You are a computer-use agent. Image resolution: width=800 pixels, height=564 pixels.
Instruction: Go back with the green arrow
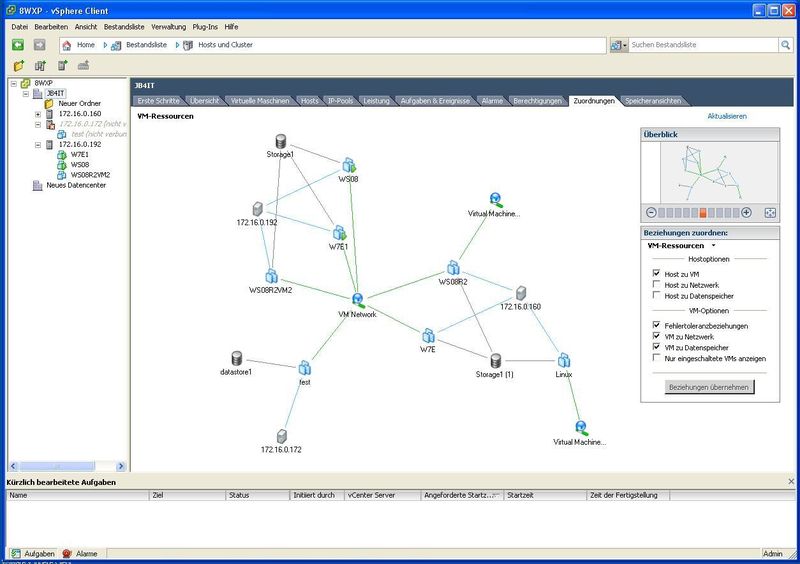18,45
